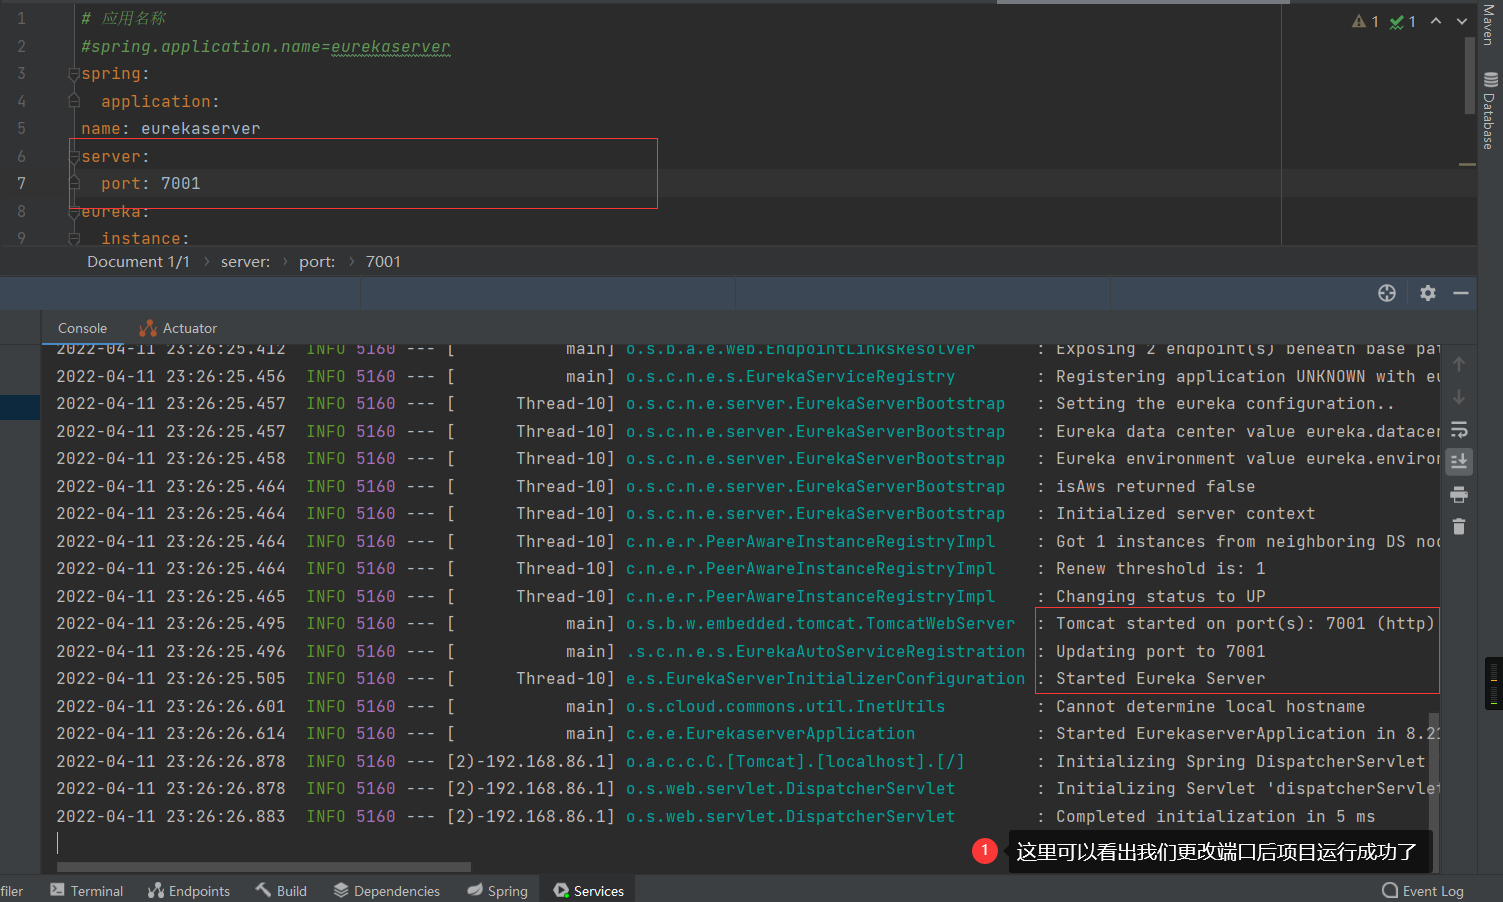Click the typo check indicator
The width and height of the screenshot is (1503, 902).
pyautogui.click(x=1402, y=21)
